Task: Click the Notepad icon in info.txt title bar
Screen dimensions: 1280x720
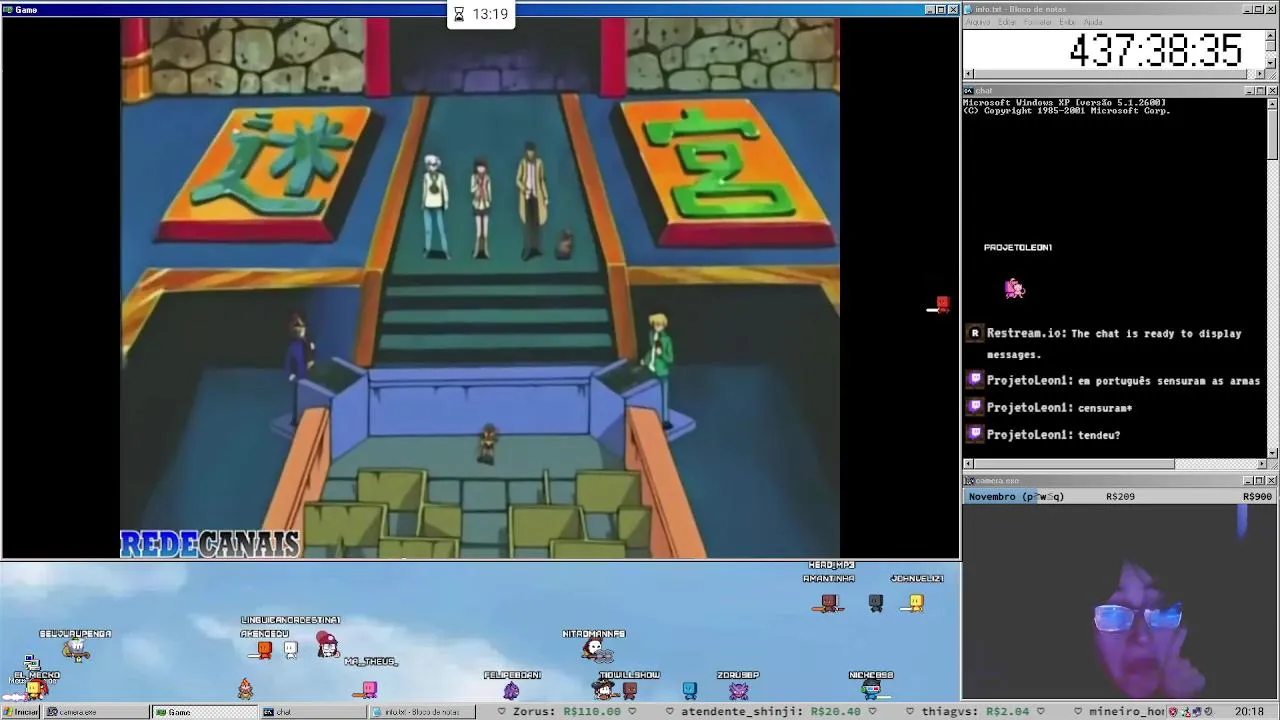Action: (x=969, y=9)
